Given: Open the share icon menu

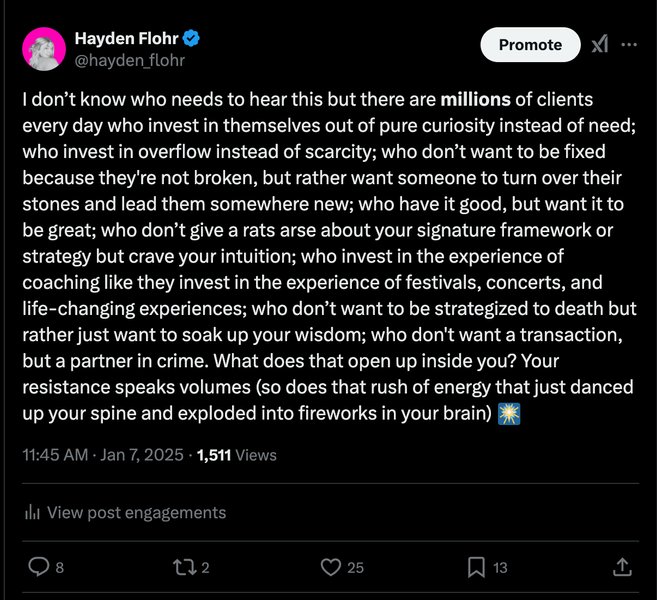Looking at the screenshot, I should 621,567.
